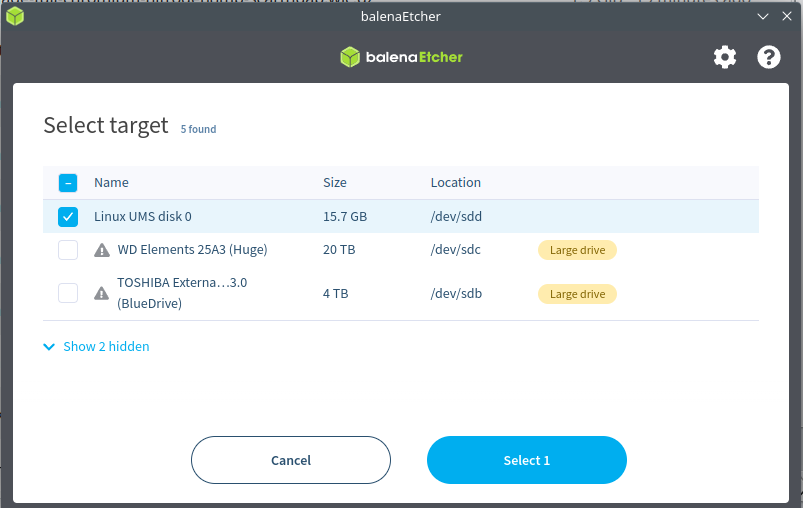Click the title bar dropdown arrow icon

point(763,16)
